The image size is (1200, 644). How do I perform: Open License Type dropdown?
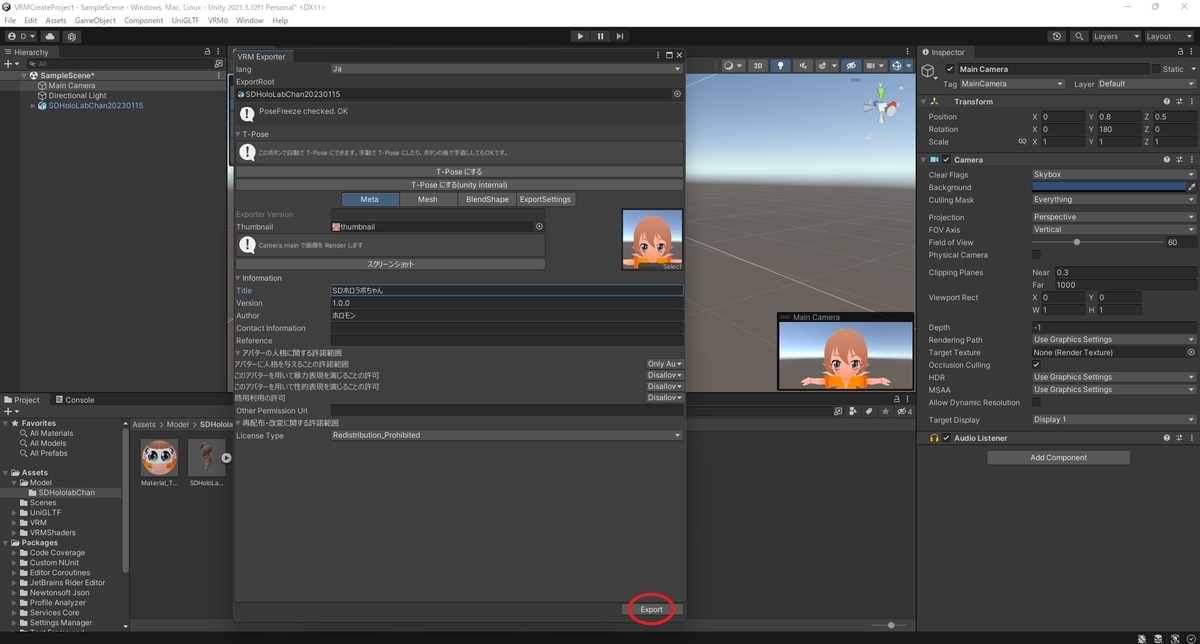(506, 435)
